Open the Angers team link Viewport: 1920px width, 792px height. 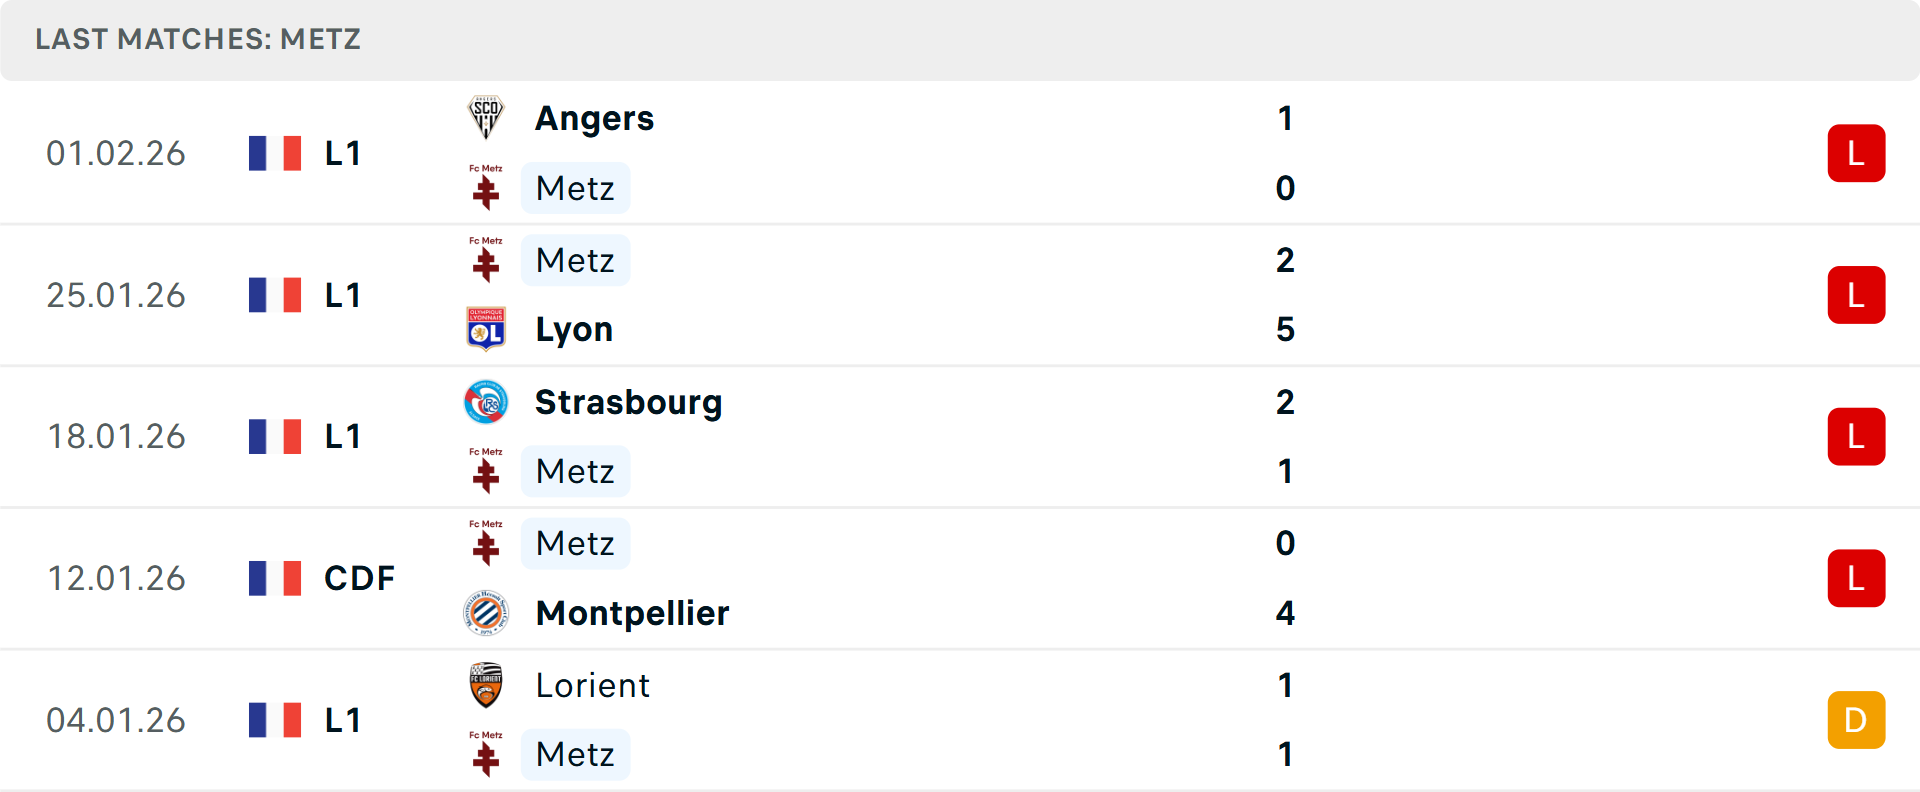(594, 118)
